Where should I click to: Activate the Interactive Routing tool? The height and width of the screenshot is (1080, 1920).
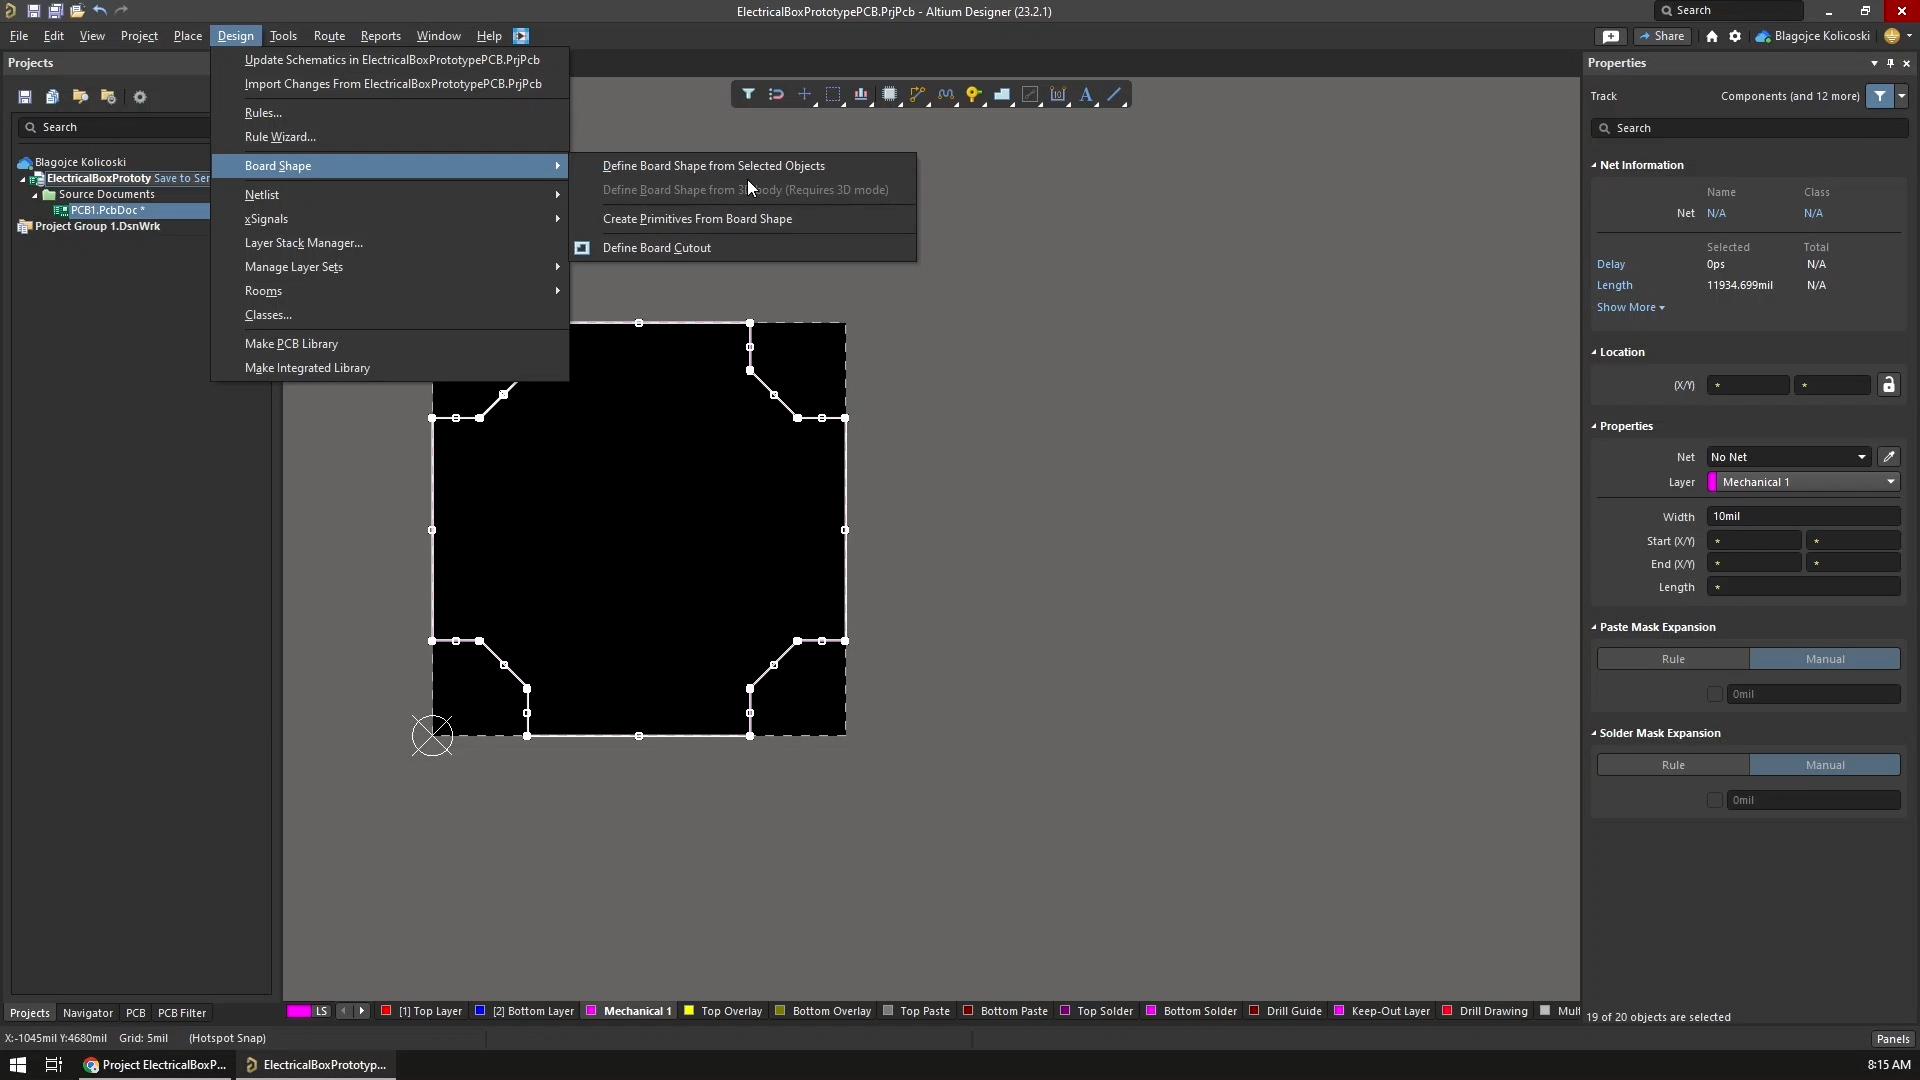coord(918,94)
